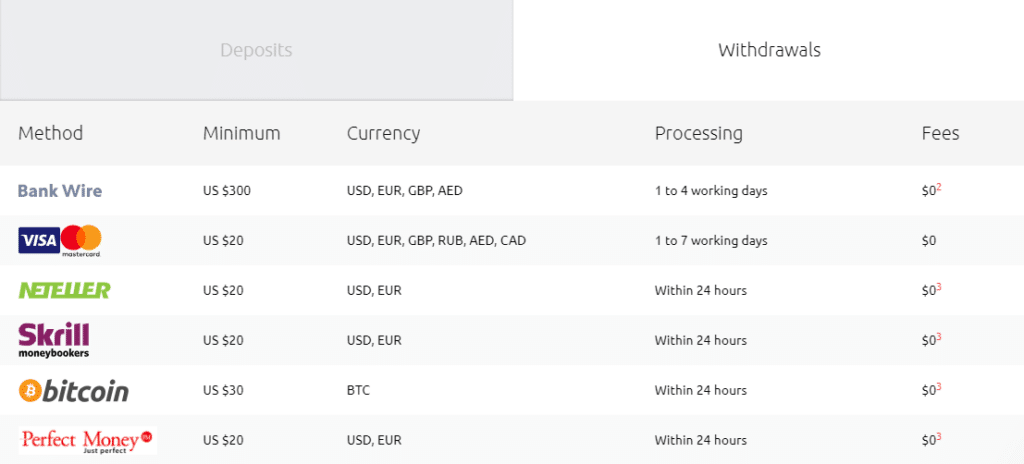
Task: Open the Perfect Money logo
Action: click(x=88, y=440)
